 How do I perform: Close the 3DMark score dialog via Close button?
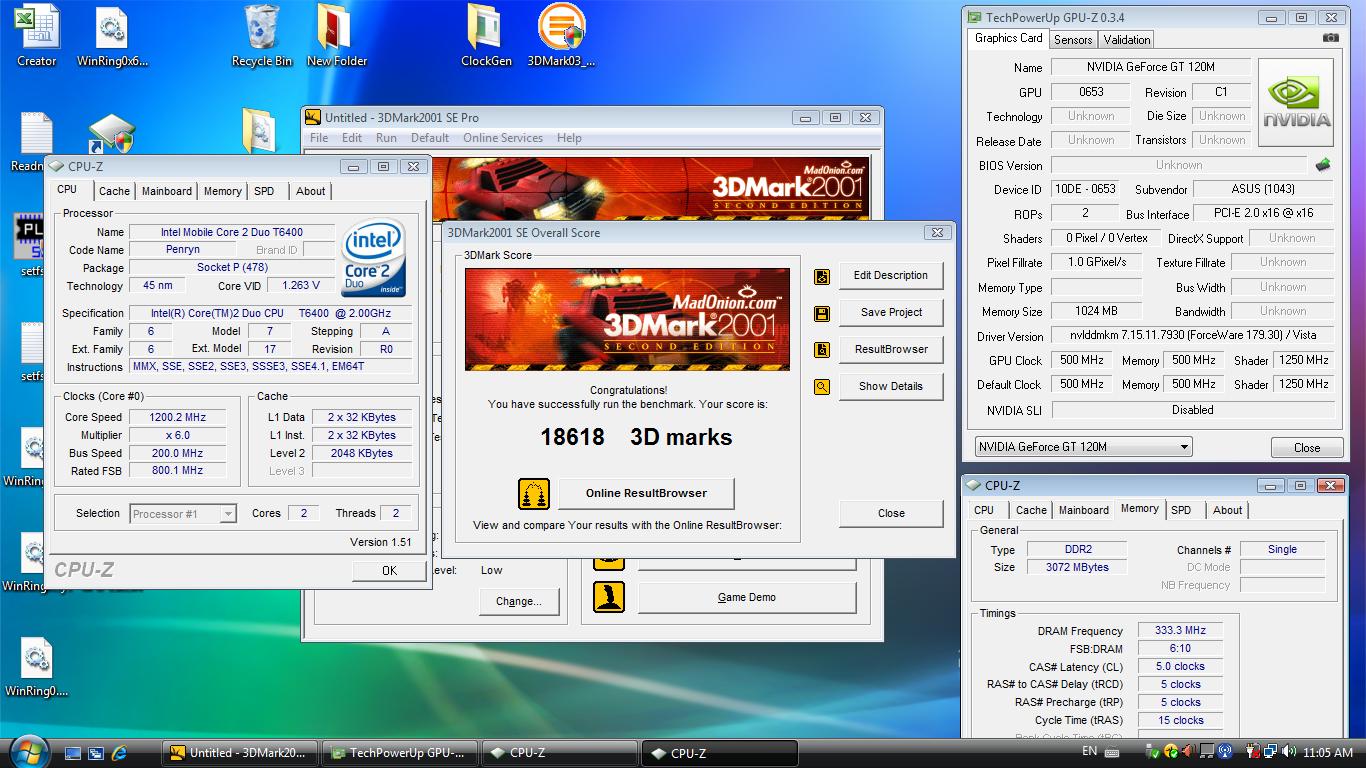pyautogui.click(x=891, y=513)
